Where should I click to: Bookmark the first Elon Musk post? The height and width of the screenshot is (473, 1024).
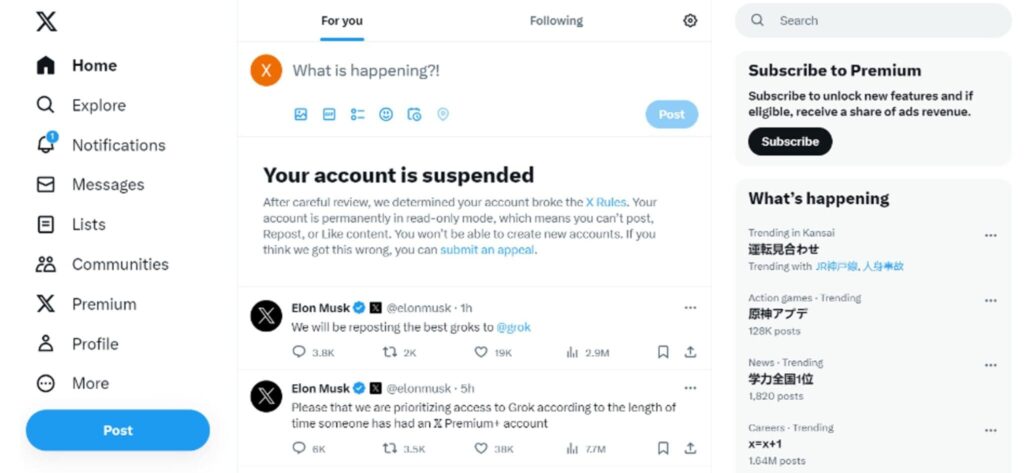663,352
